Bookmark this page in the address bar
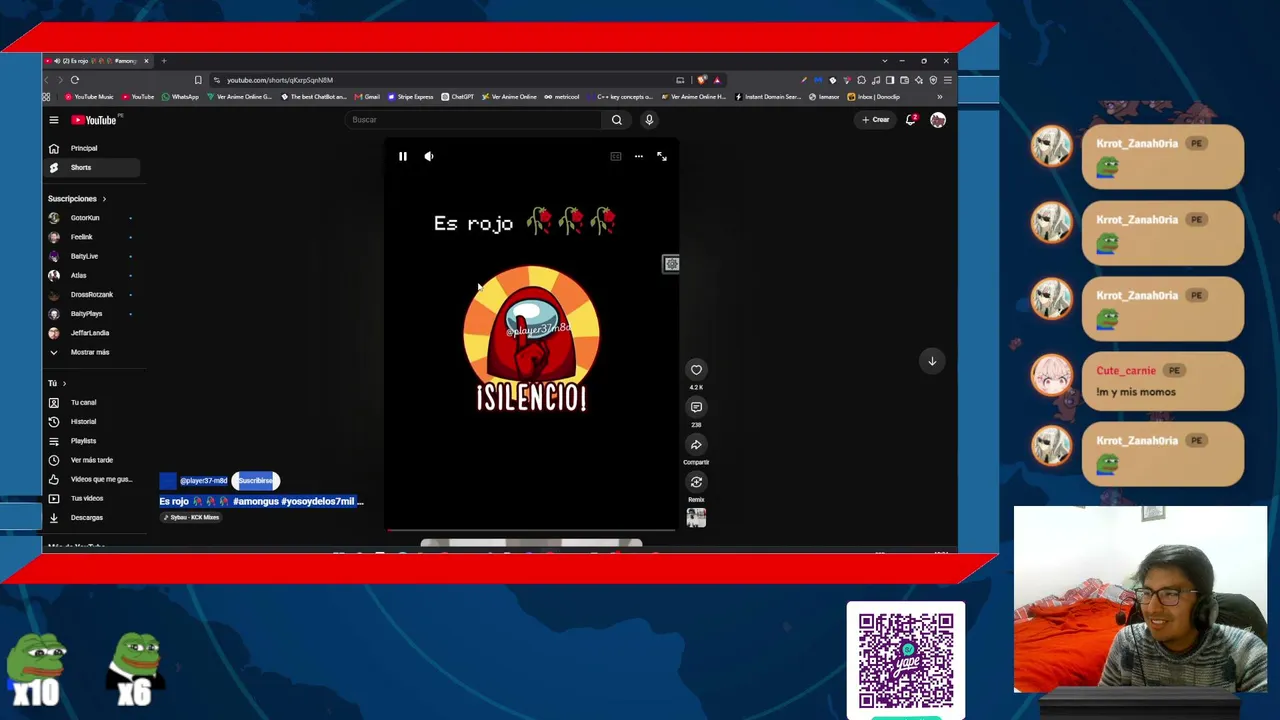Image resolution: width=1280 pixels, height=720 pixels. (198, 80)
